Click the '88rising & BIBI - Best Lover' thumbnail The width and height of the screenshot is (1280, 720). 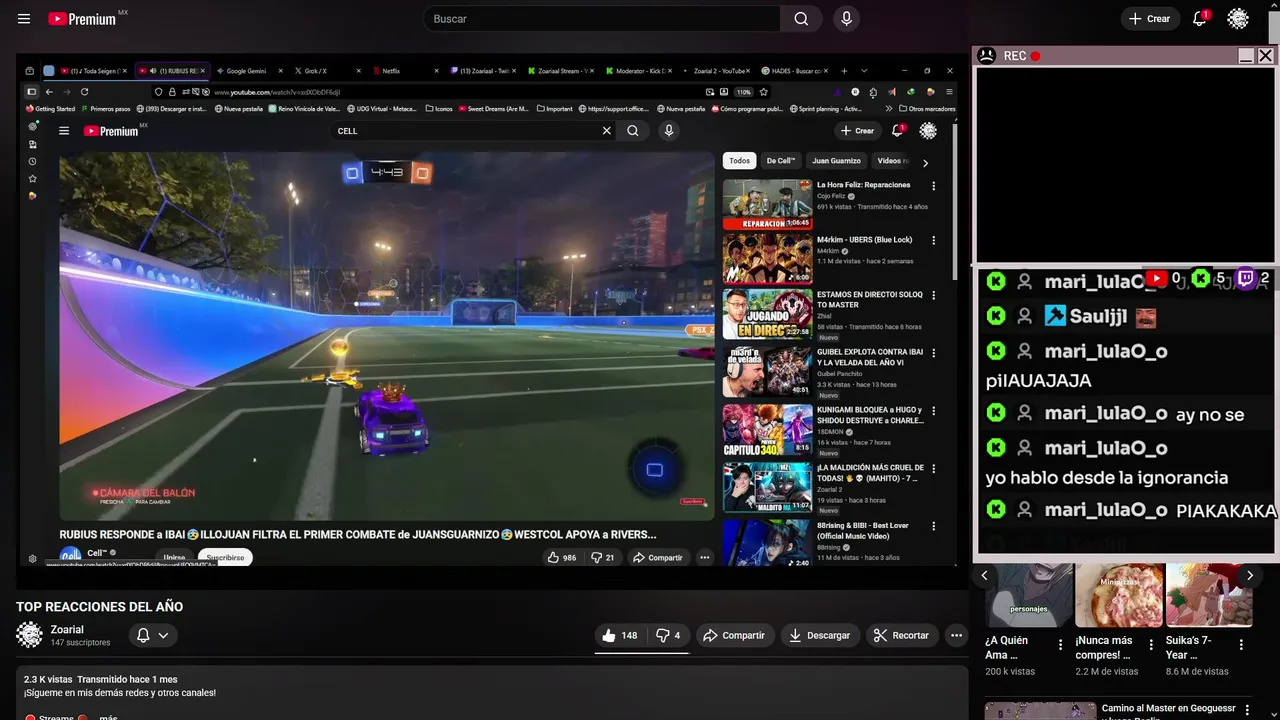767,543
